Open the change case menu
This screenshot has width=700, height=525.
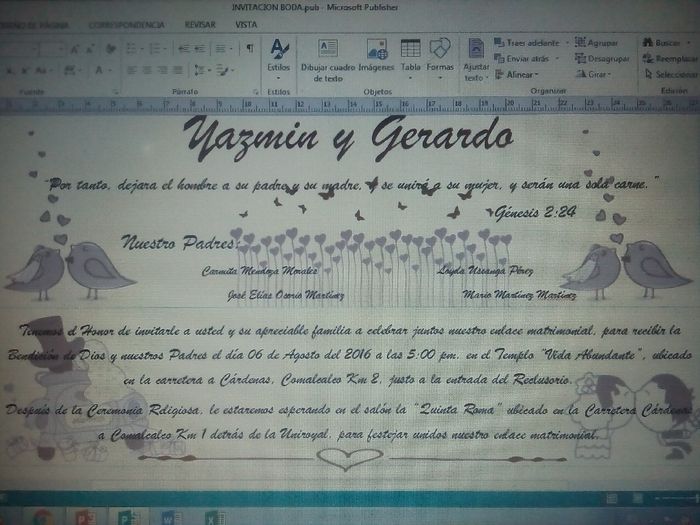[42, 71]
